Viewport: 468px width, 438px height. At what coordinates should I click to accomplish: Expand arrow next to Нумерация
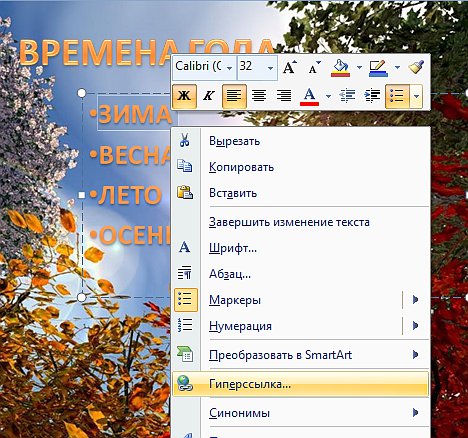tap(415, 325)
